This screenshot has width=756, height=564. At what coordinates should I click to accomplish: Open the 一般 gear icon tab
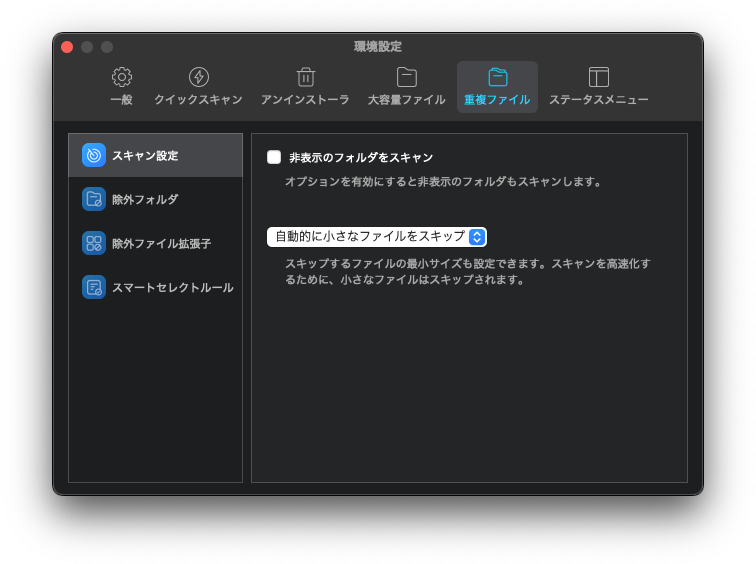[x=122, y=77]
